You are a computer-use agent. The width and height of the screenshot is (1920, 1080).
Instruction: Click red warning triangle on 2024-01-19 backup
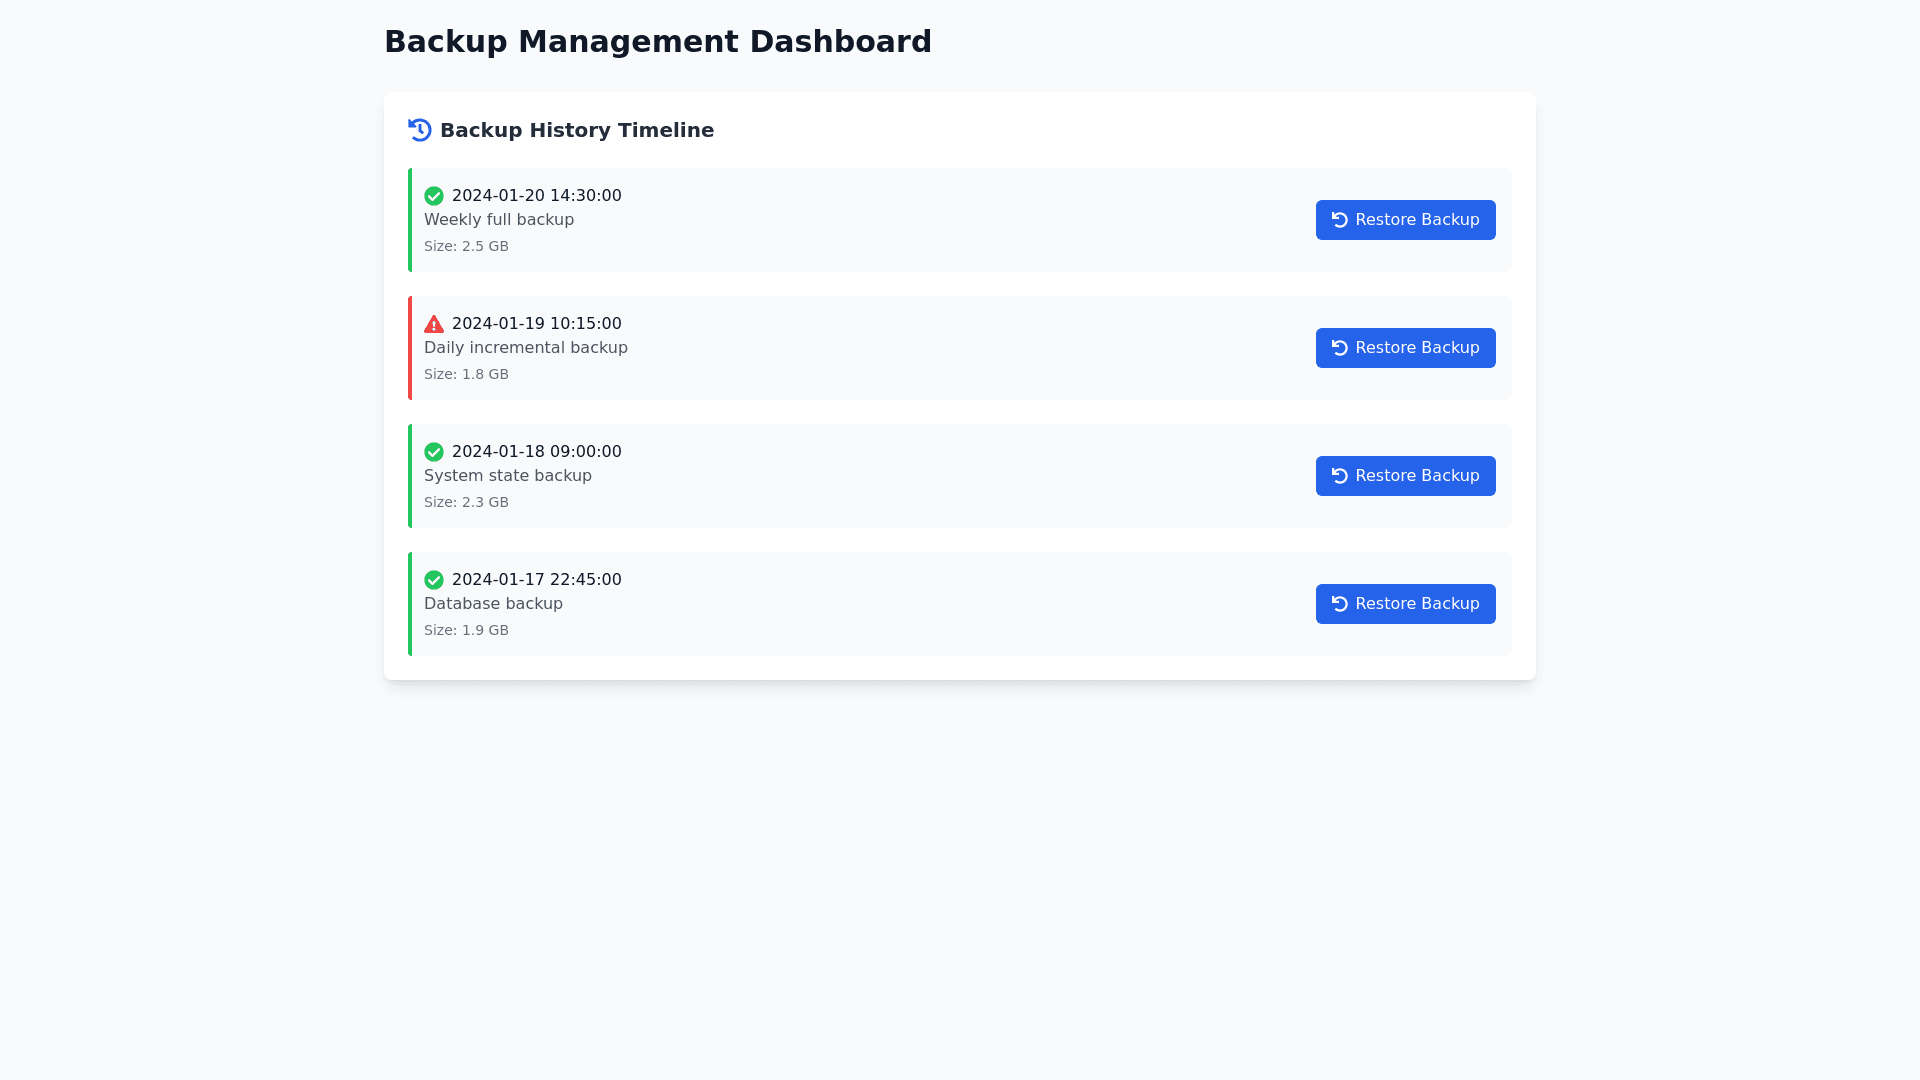pyautogui.click(x=434, y=324)
